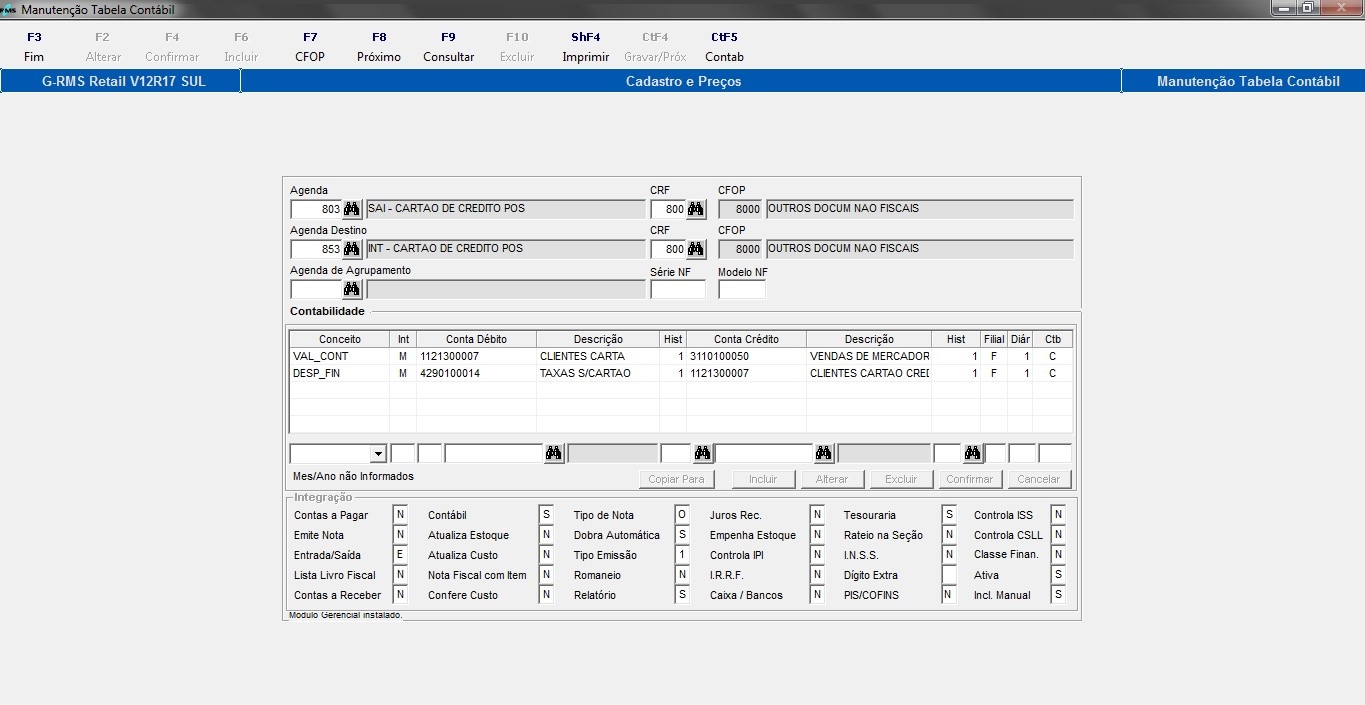Viewport: 1365px width, 705px height.
Task: Click the Controla ISS flag field
Action: (1058, 515)
